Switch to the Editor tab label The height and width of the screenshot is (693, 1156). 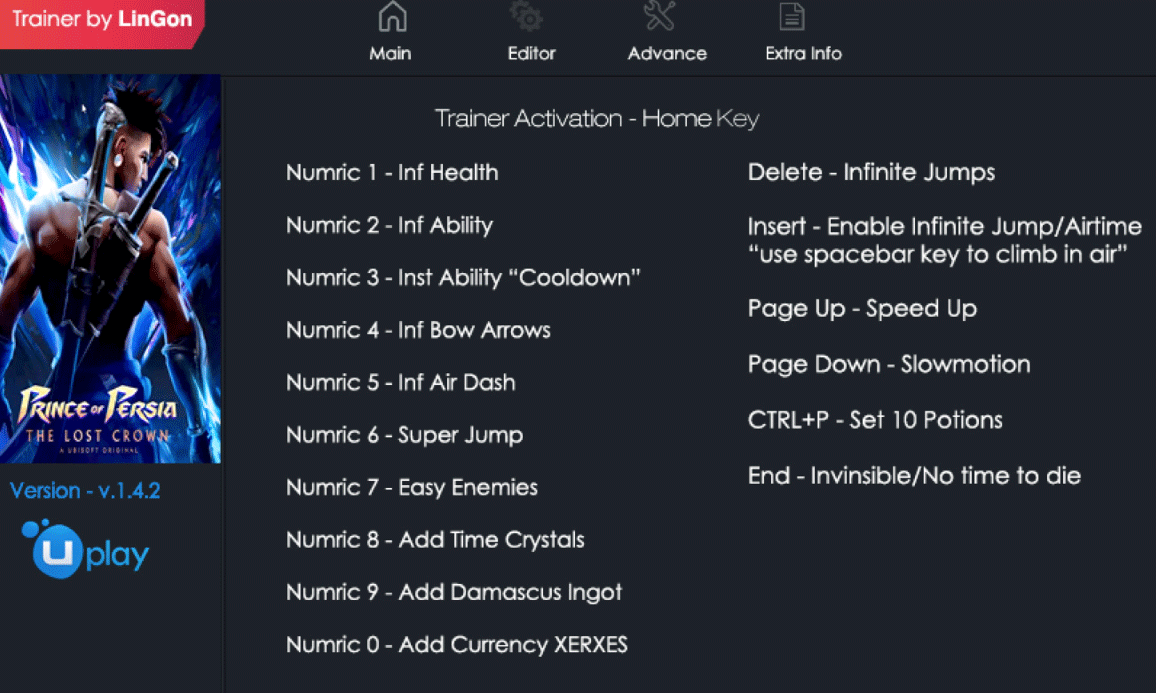[531, 54]
